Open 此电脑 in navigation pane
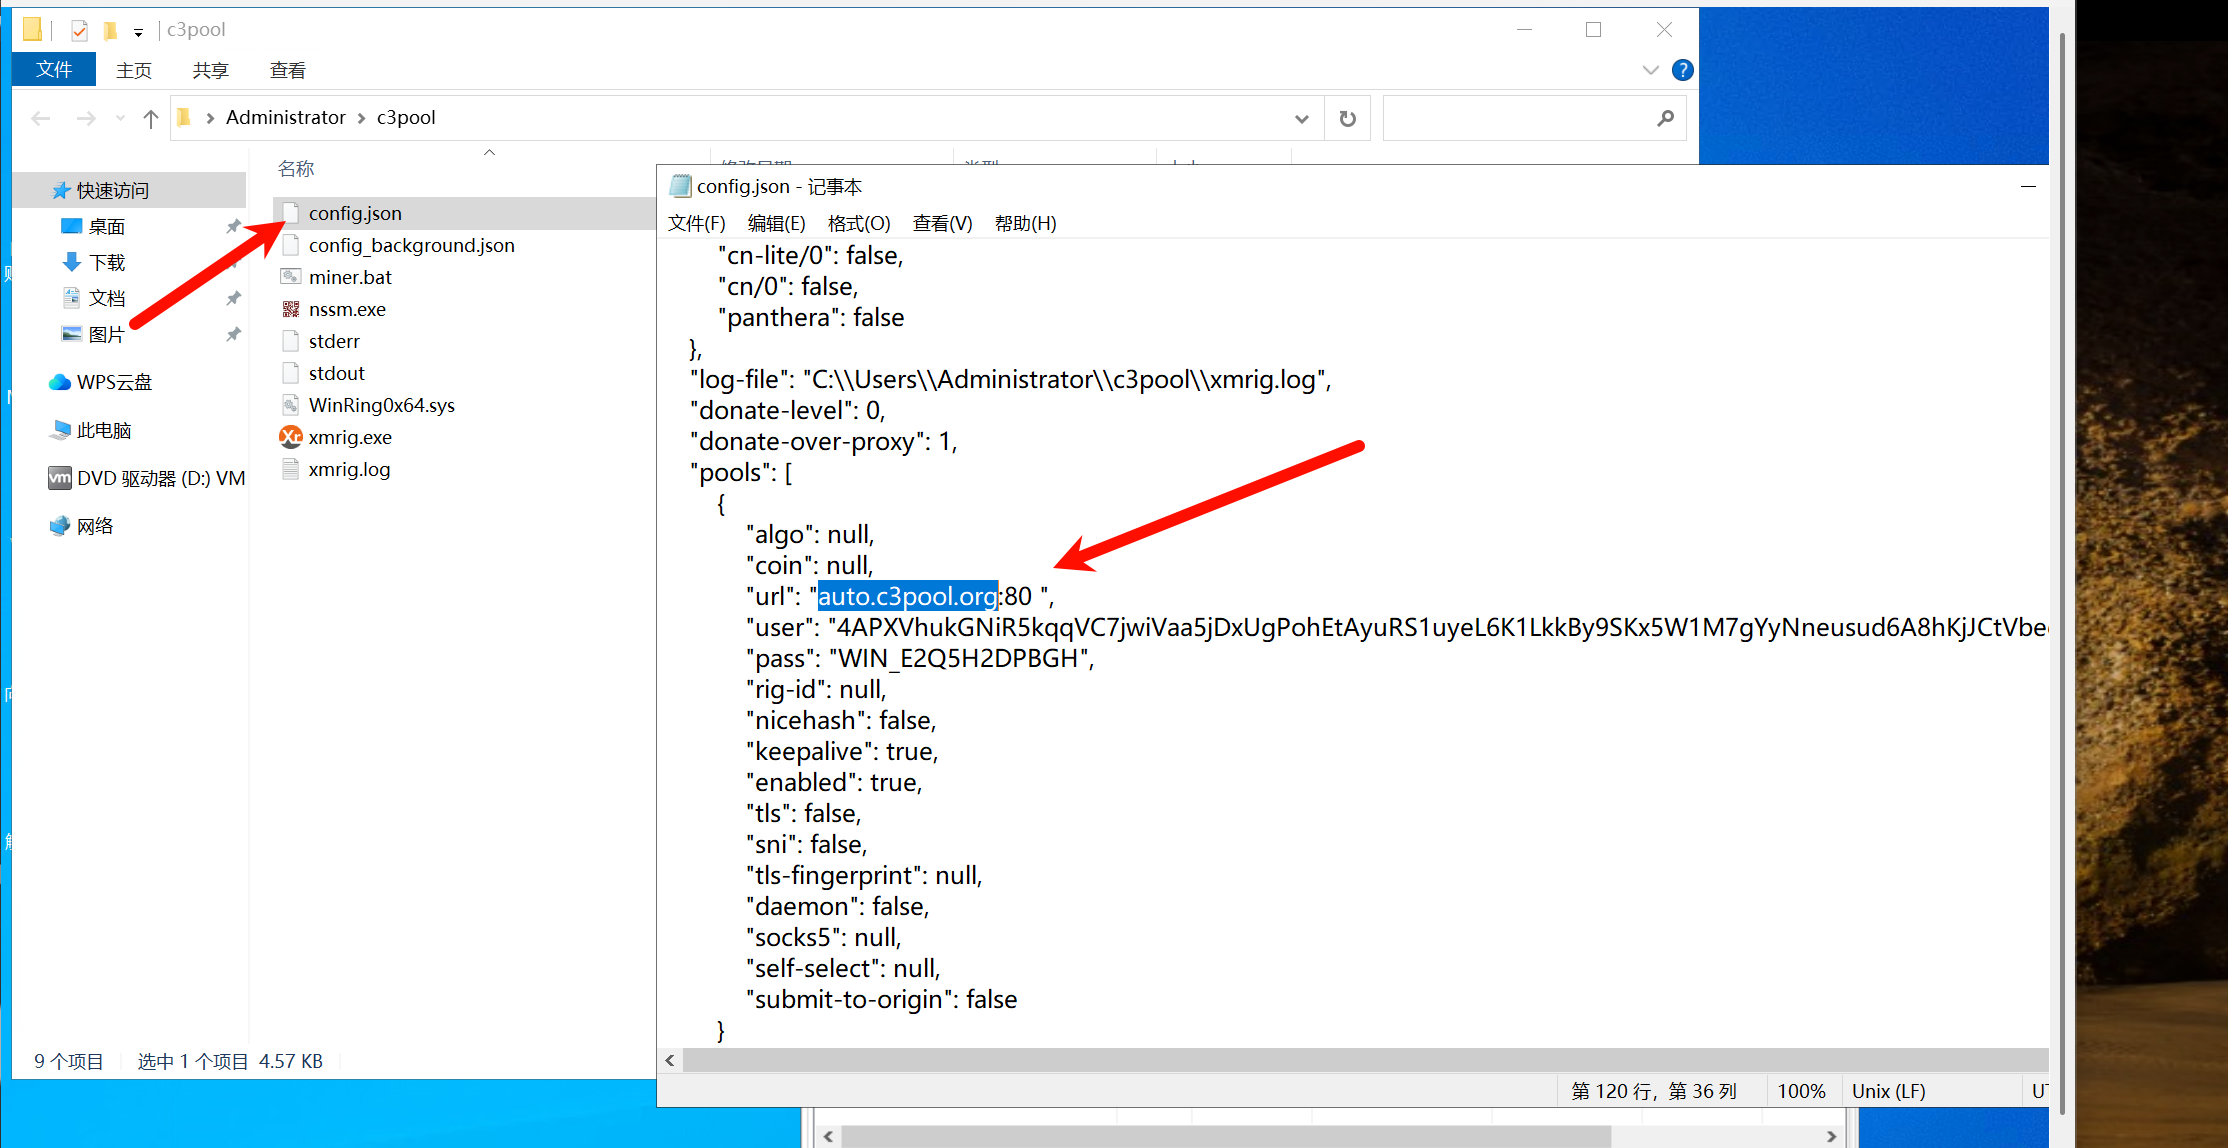This screenshot has width=2228, height=1148. point(103,430)
